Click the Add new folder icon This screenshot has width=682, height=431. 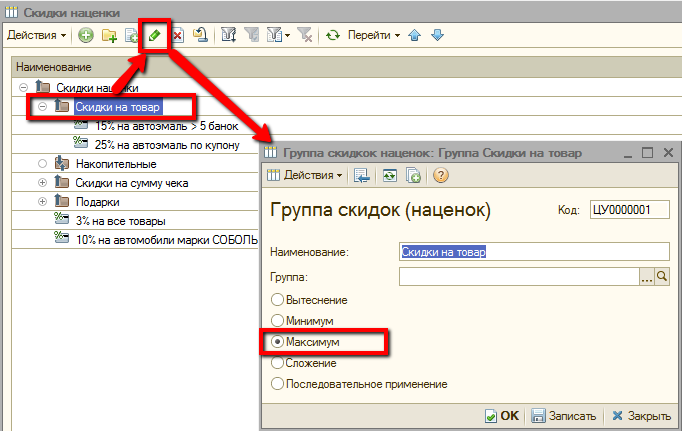[109, 36]
